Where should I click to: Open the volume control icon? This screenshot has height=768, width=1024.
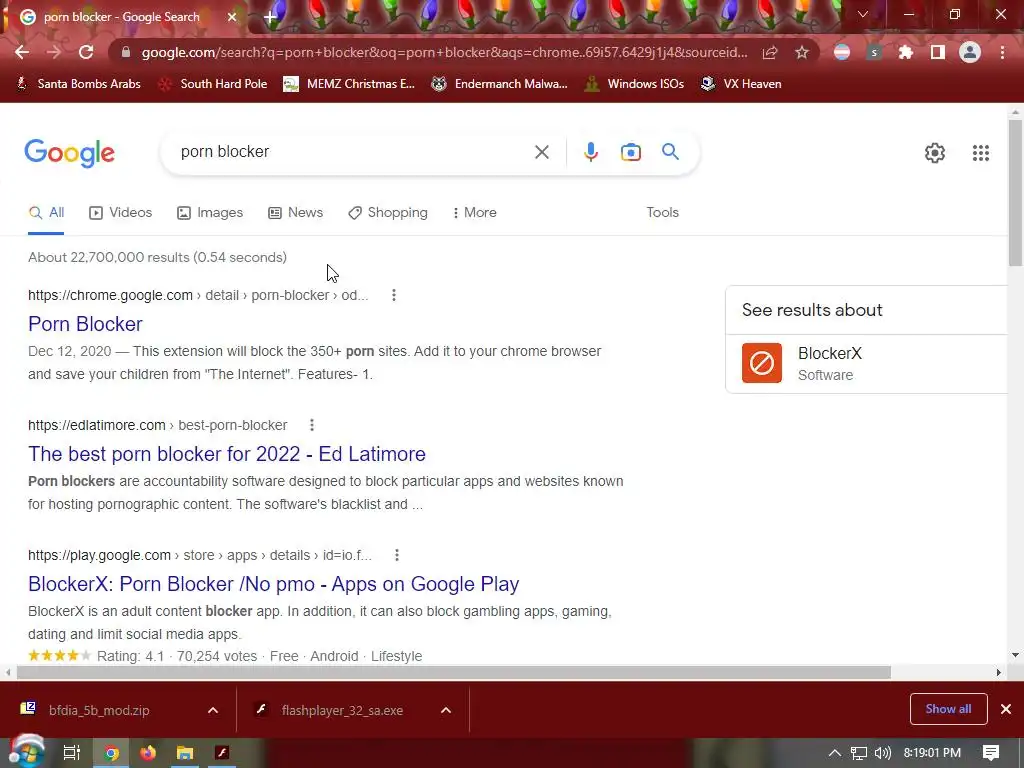point(882,753)
